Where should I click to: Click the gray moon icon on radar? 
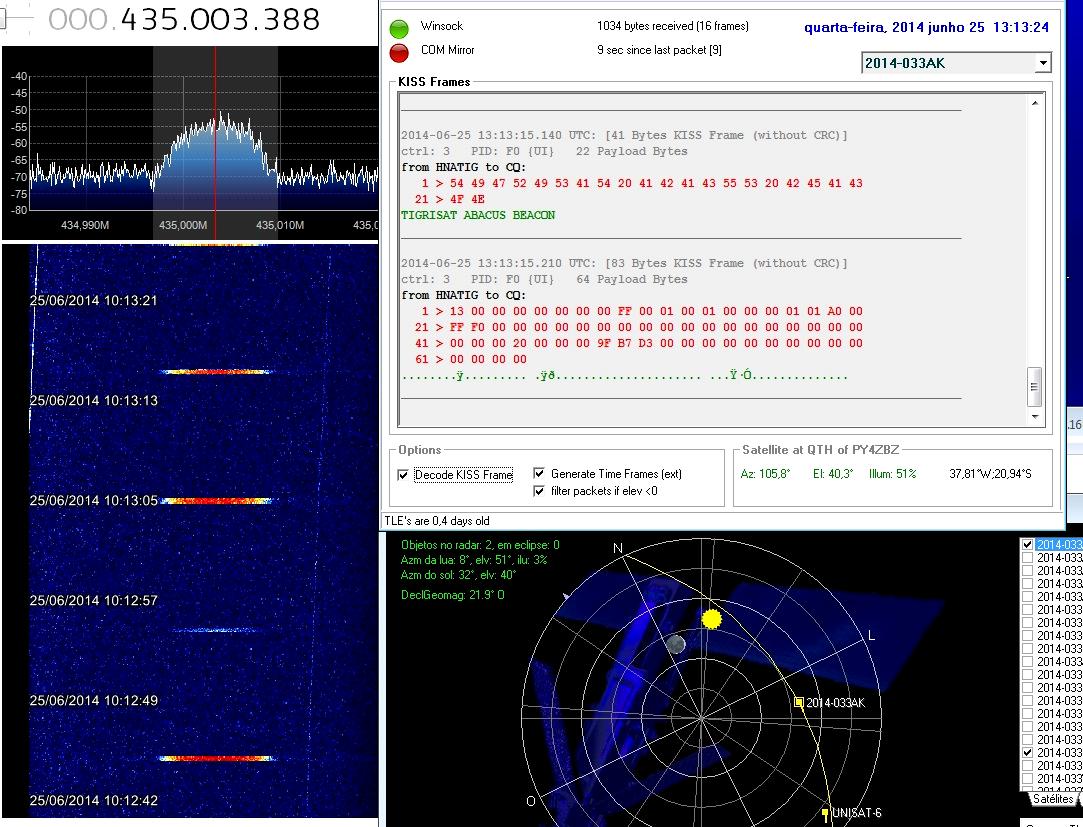click(x=676, y=645)
